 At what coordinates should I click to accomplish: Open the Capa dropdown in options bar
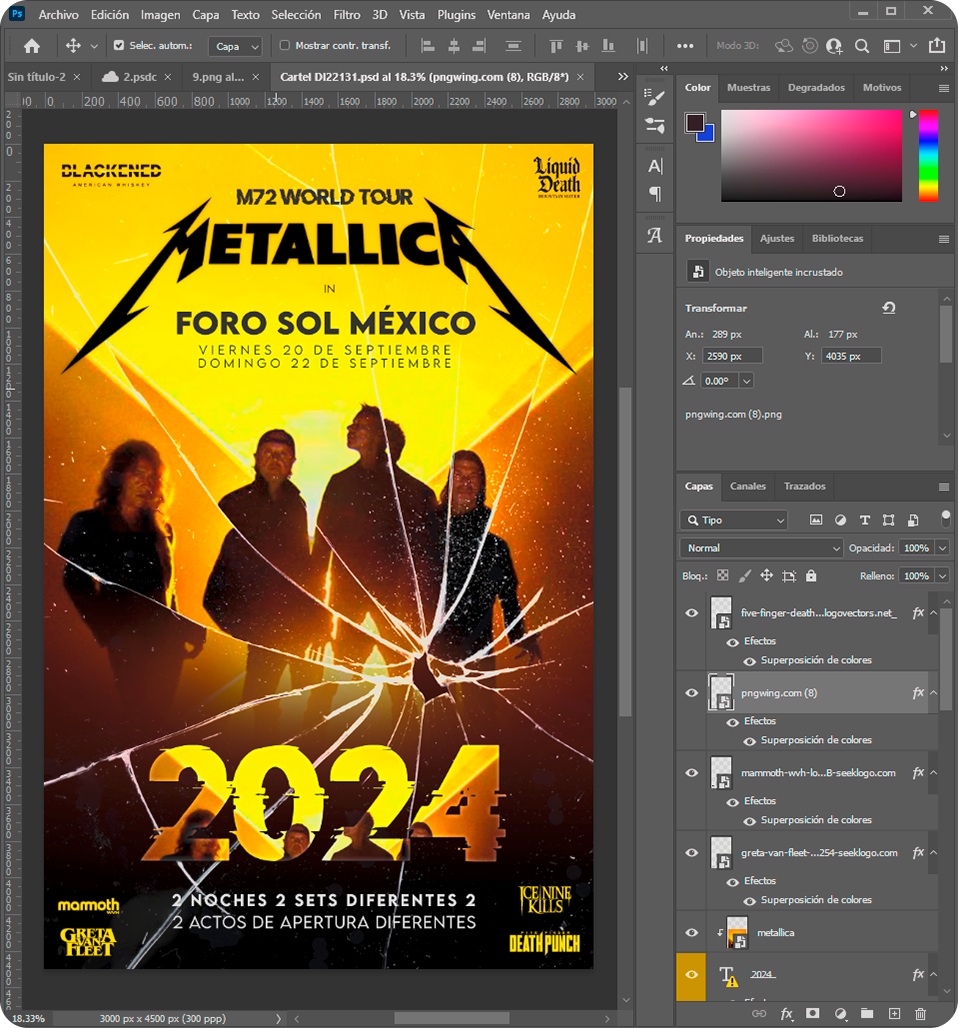[238, 47]
